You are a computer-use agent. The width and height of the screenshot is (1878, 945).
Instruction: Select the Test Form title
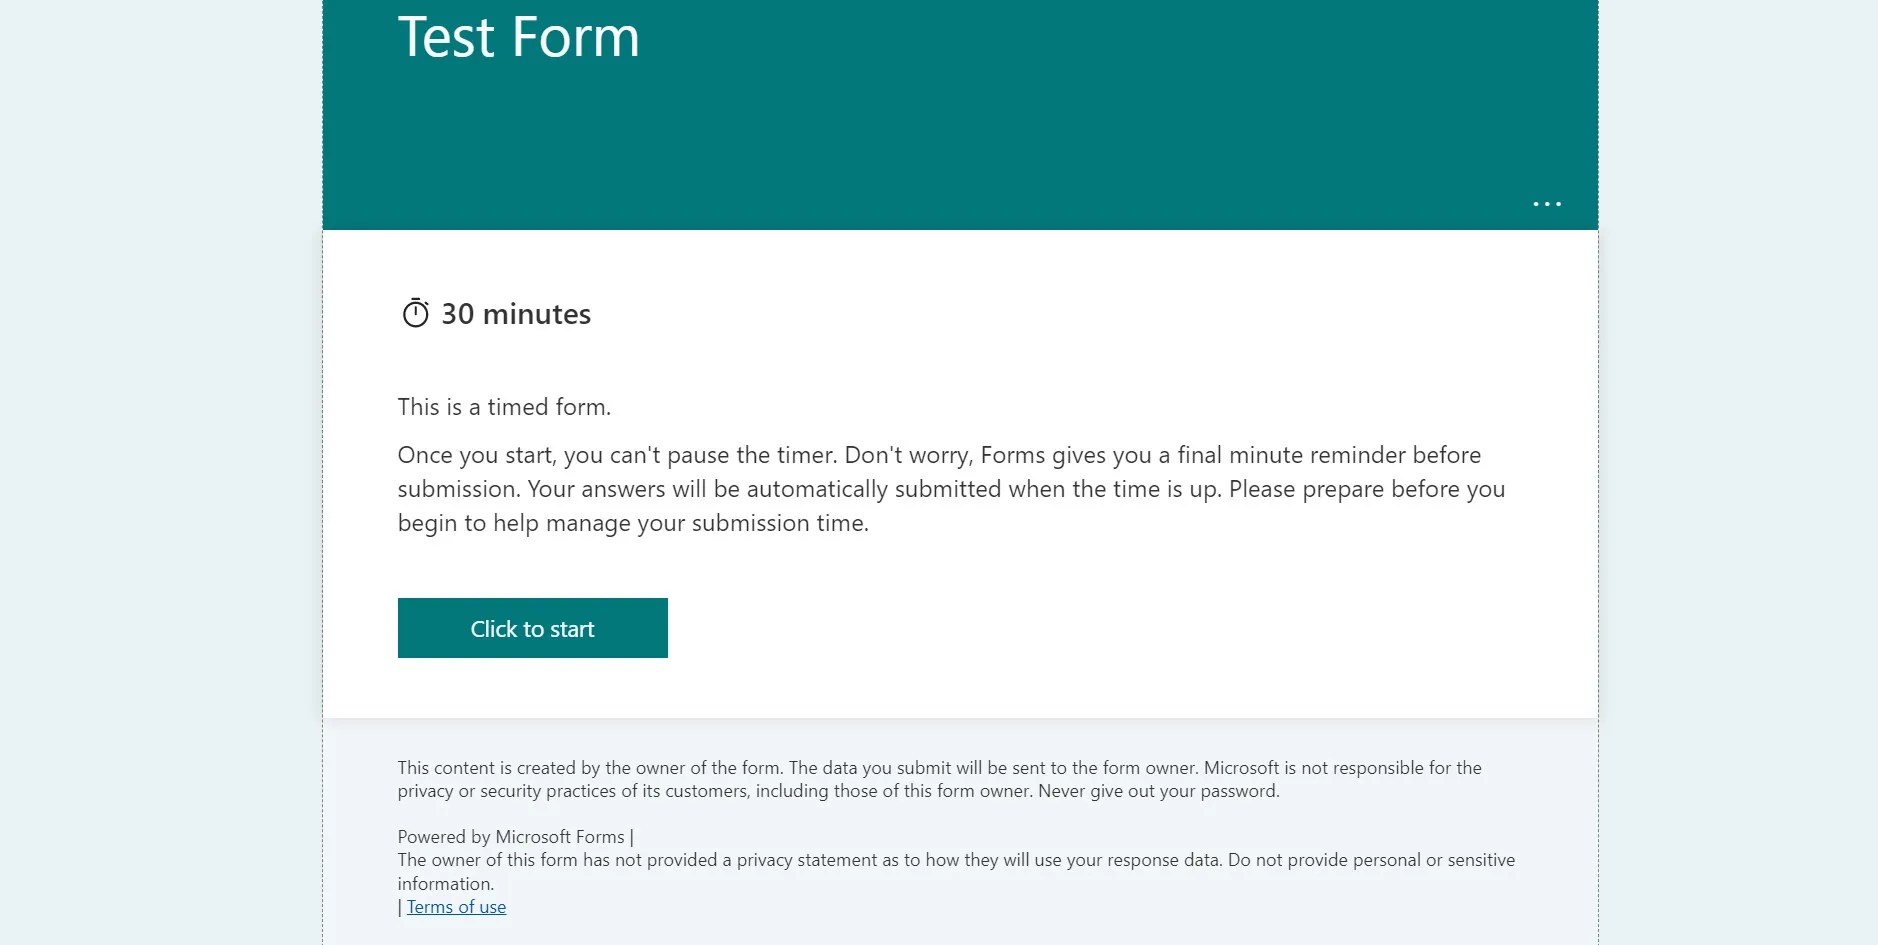tap(519, 38)
